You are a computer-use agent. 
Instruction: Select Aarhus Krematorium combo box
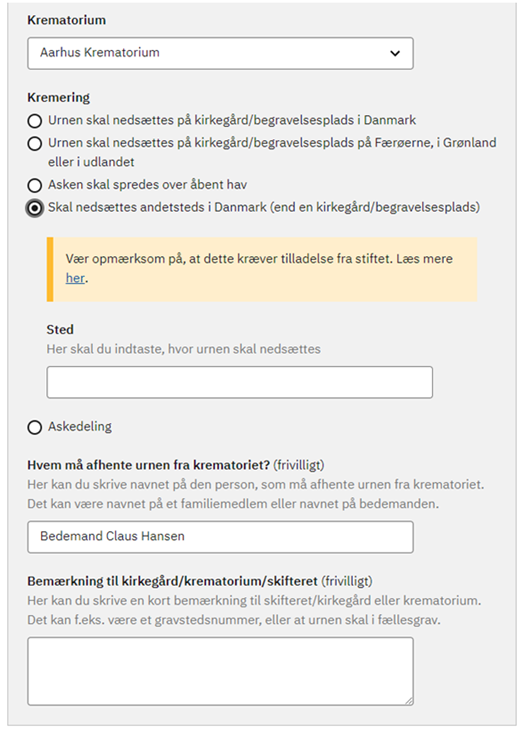click(x=220, y=53)
